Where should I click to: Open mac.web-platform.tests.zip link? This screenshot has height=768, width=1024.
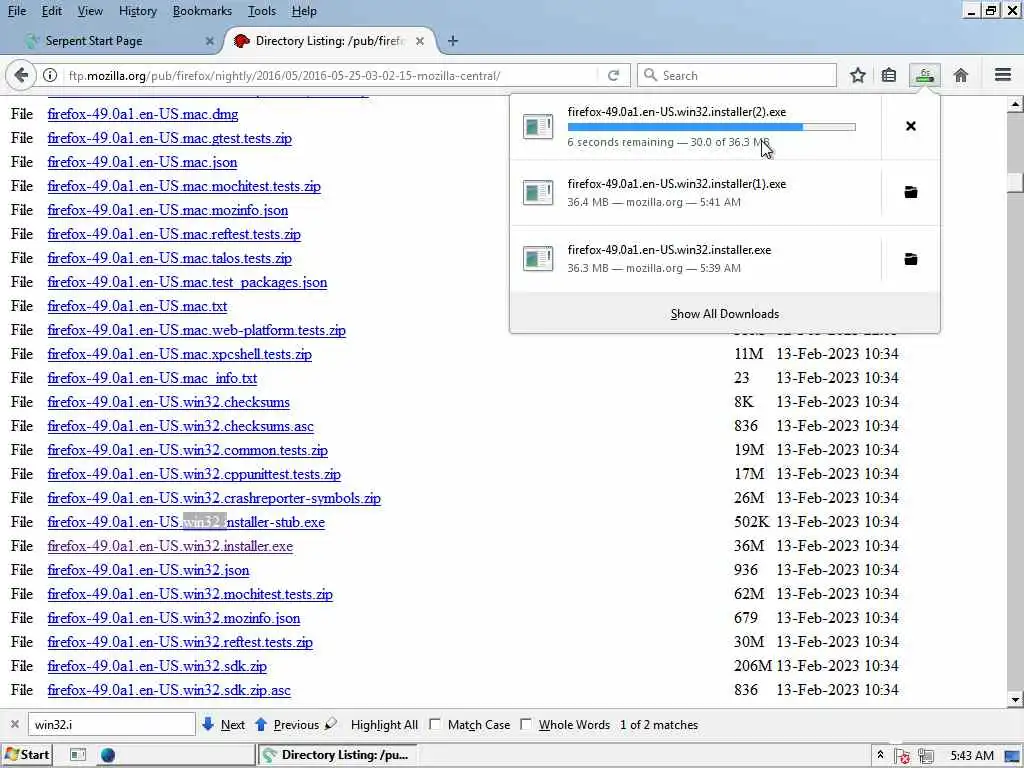(197, 330)
